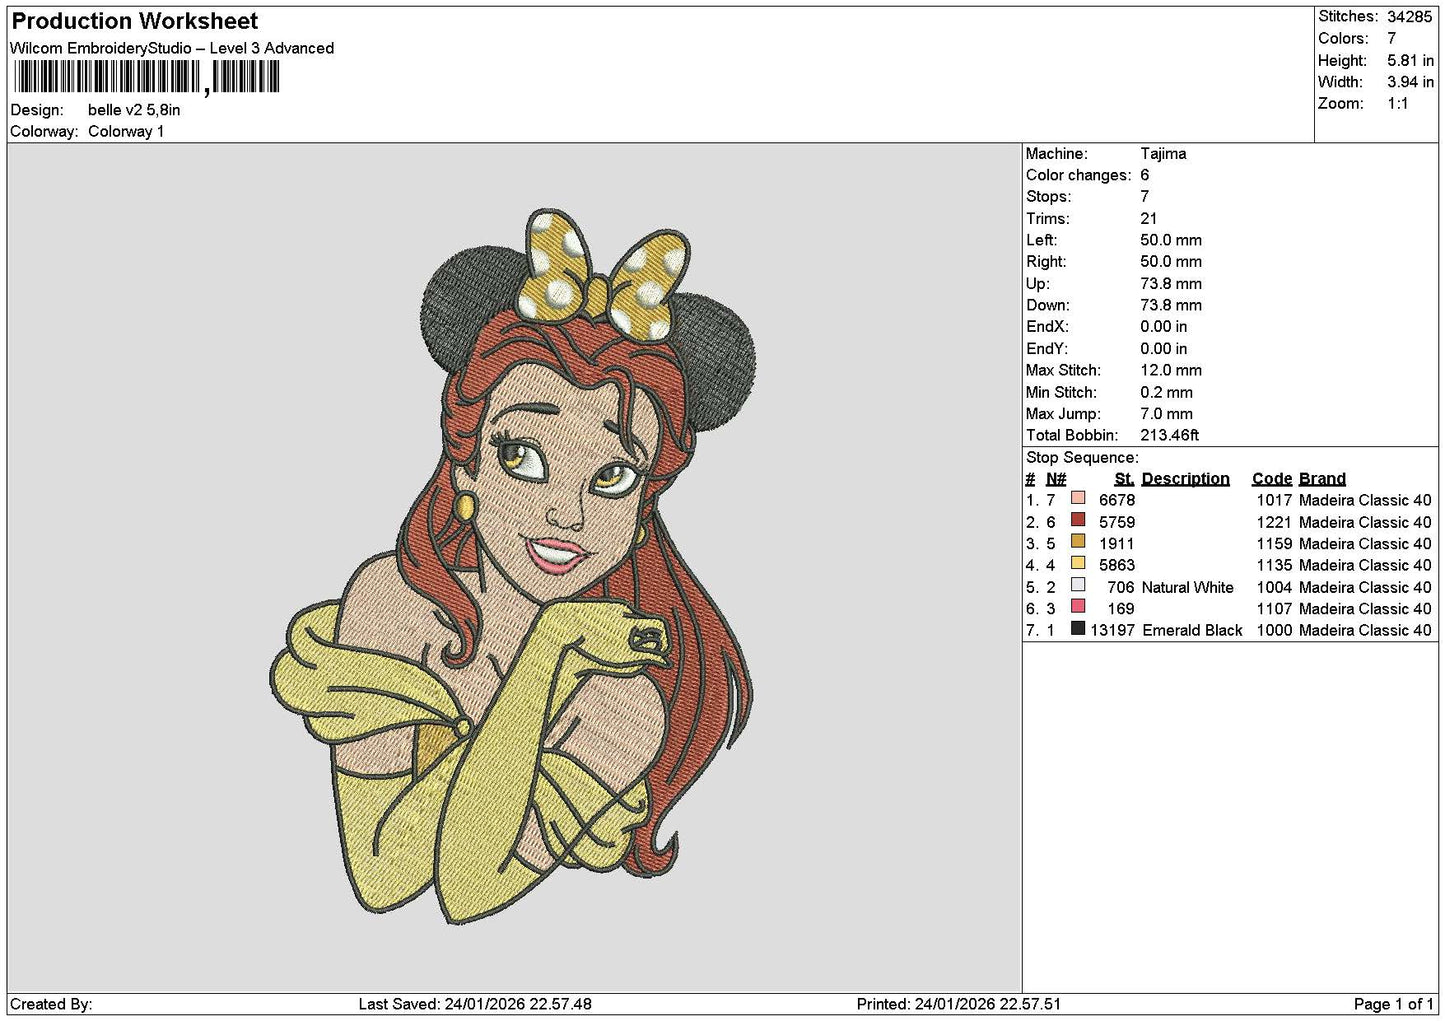Image resolution: width=1445 pixels, height=1021 pixels.
Task: Click stitch count 169 in stop row 6
Action: [x=1121, y=609]
